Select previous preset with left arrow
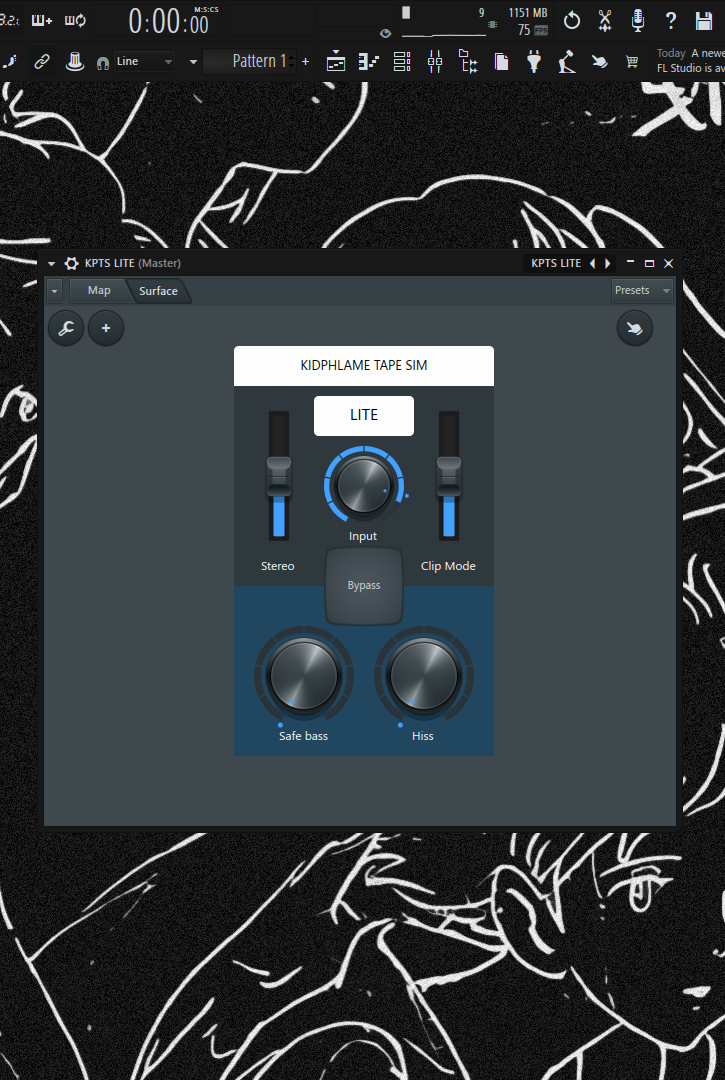The height and width of the screenshot is (1080, 725). tap(593, 263)
